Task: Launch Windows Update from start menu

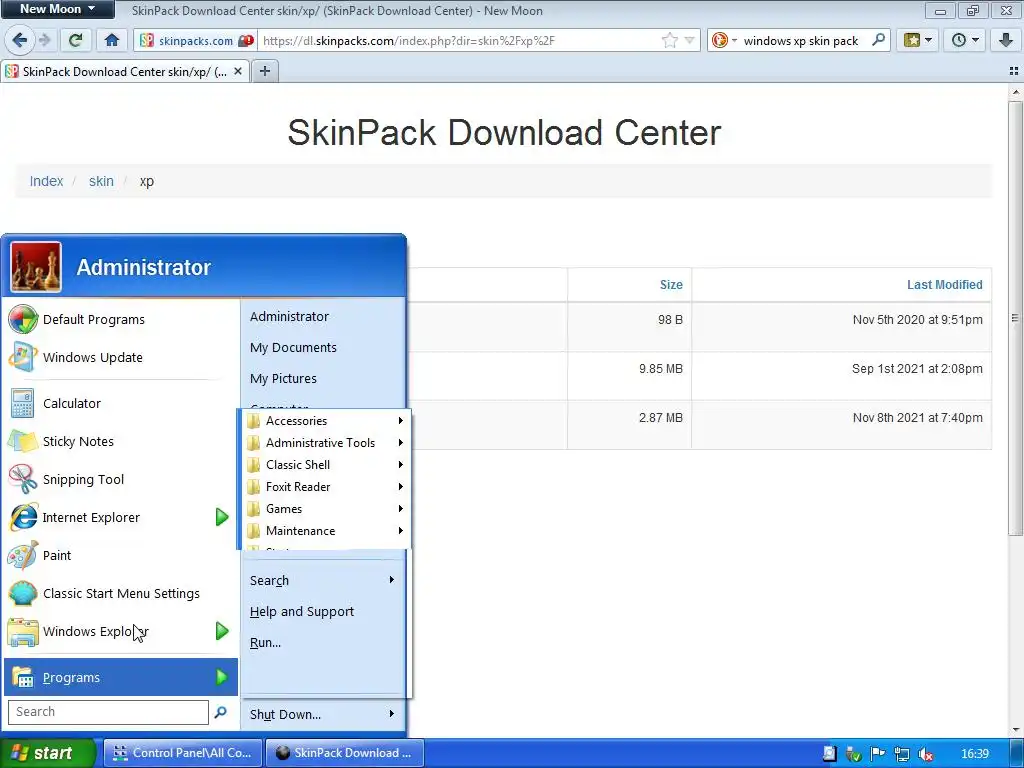Action: 121,357
